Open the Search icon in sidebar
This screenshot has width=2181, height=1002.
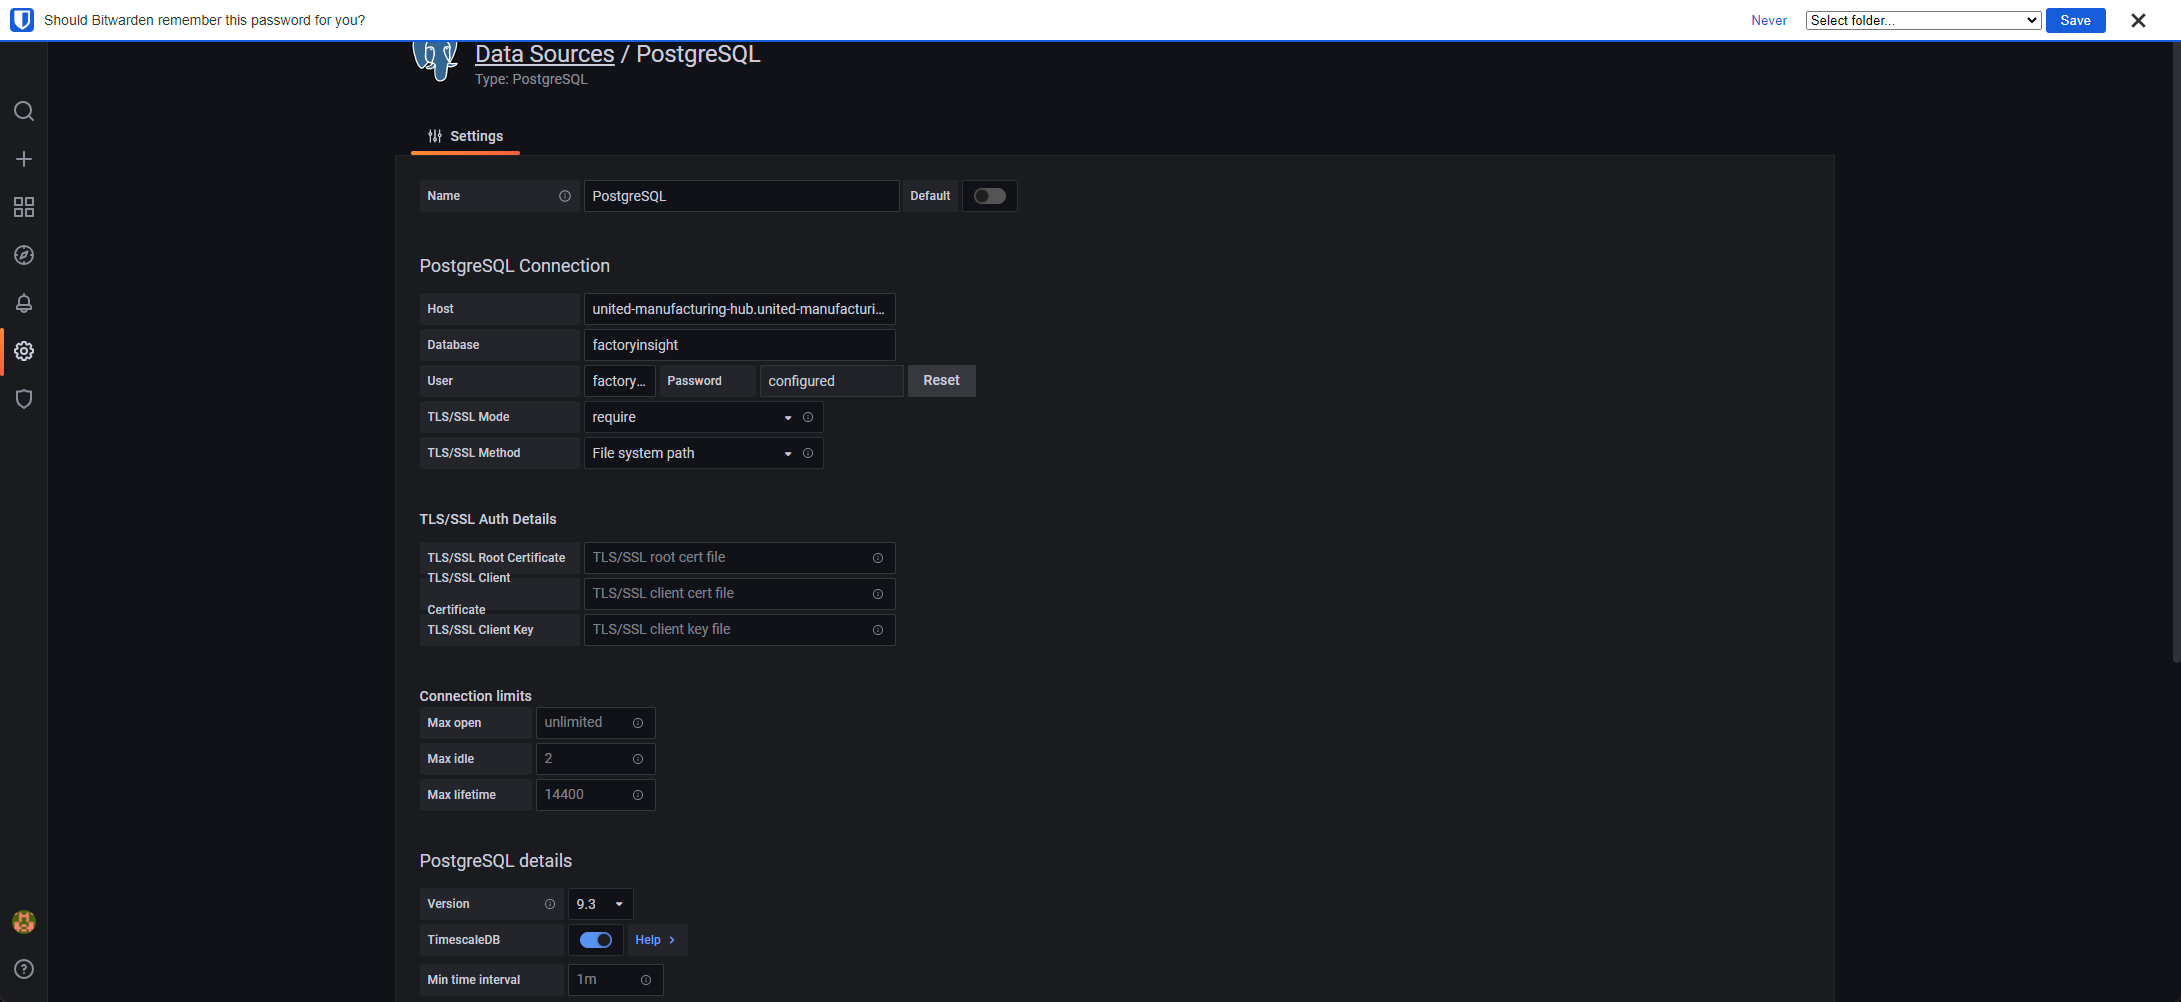pyautogui.click(x=24, y=111)
